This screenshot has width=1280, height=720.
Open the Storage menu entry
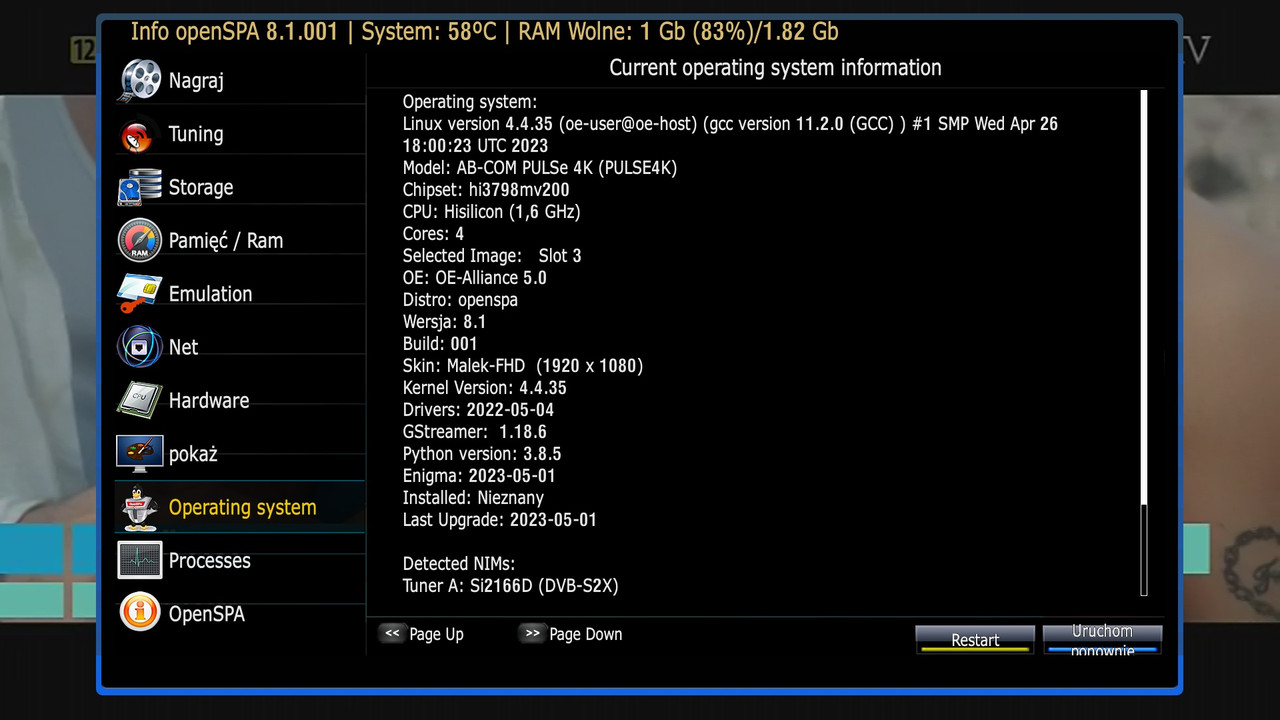click(x=240, y=187)
